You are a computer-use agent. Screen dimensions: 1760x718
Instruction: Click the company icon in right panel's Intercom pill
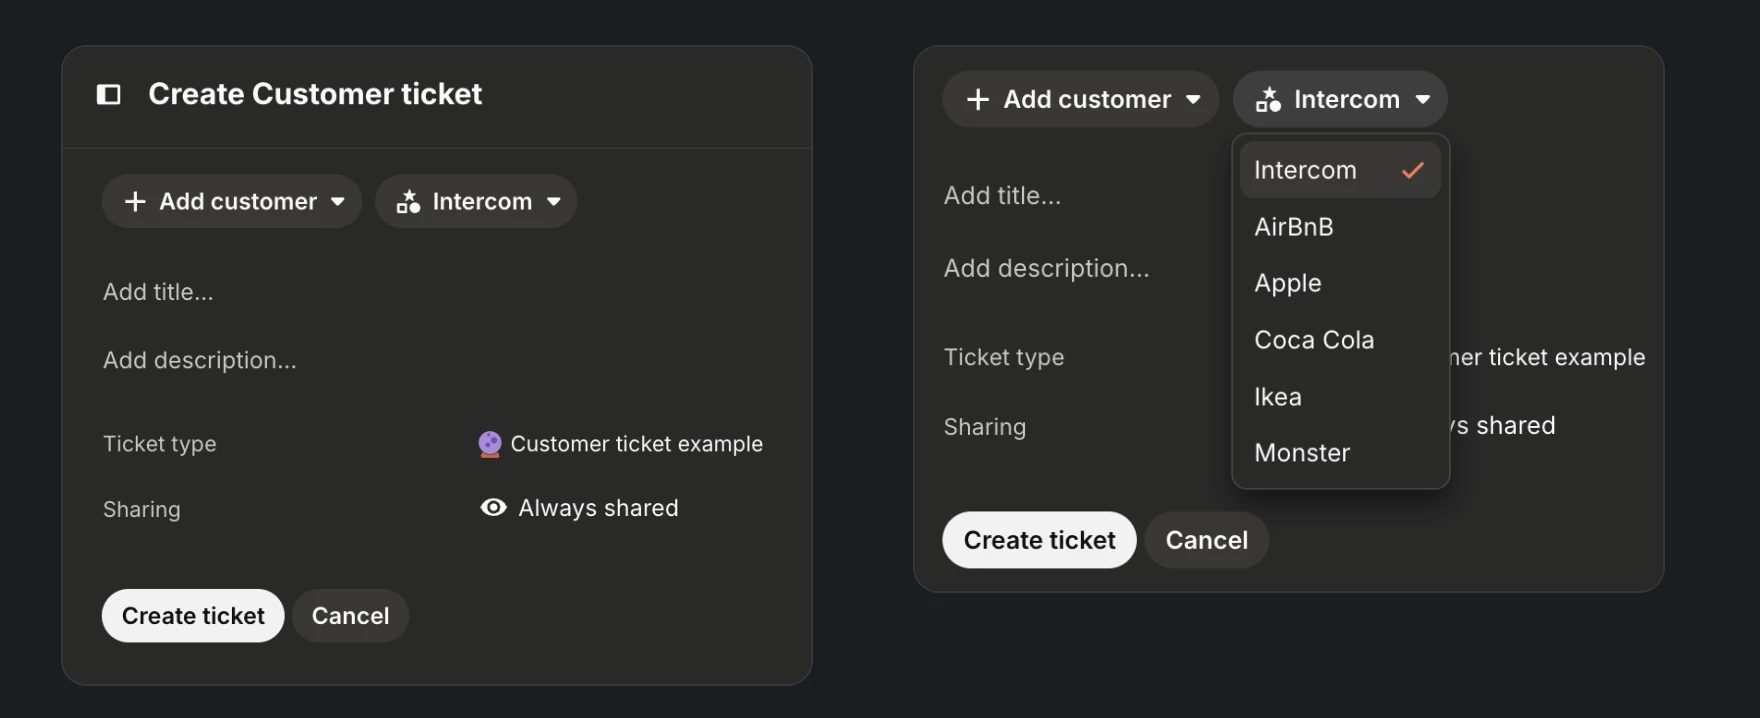(1269, 100)
